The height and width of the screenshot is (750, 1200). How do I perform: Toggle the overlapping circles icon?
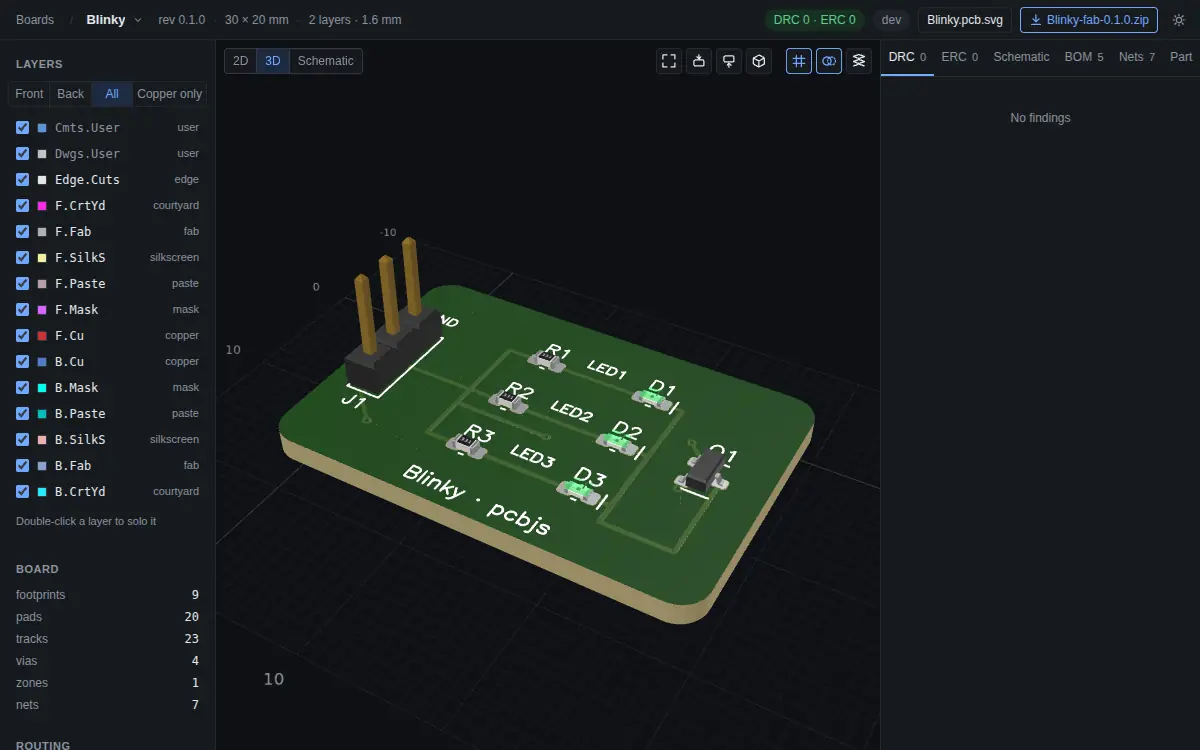[x=829, y=61]
